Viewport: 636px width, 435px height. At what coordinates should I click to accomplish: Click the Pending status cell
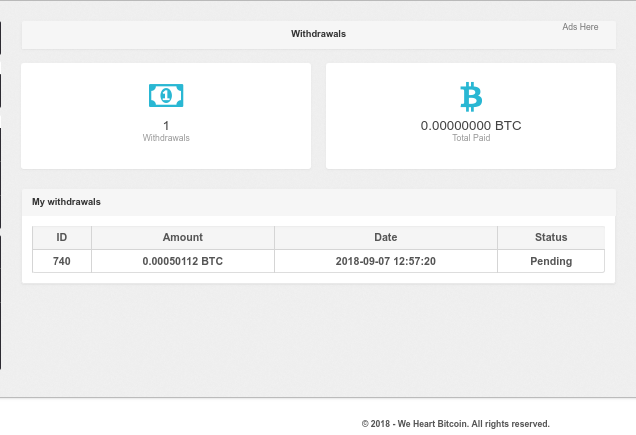(551, 261)
